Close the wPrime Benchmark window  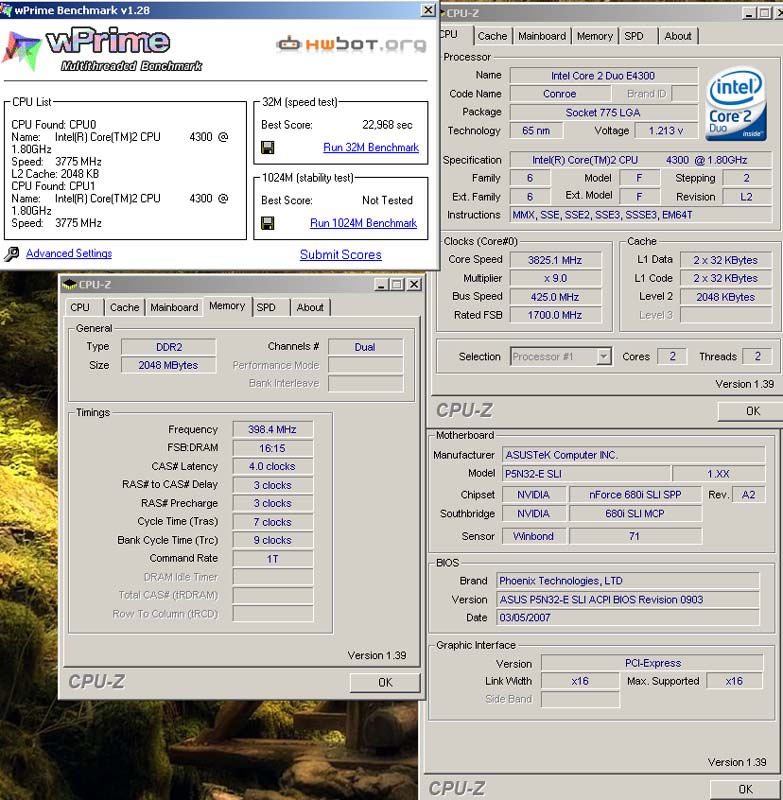tap(428, 10)
